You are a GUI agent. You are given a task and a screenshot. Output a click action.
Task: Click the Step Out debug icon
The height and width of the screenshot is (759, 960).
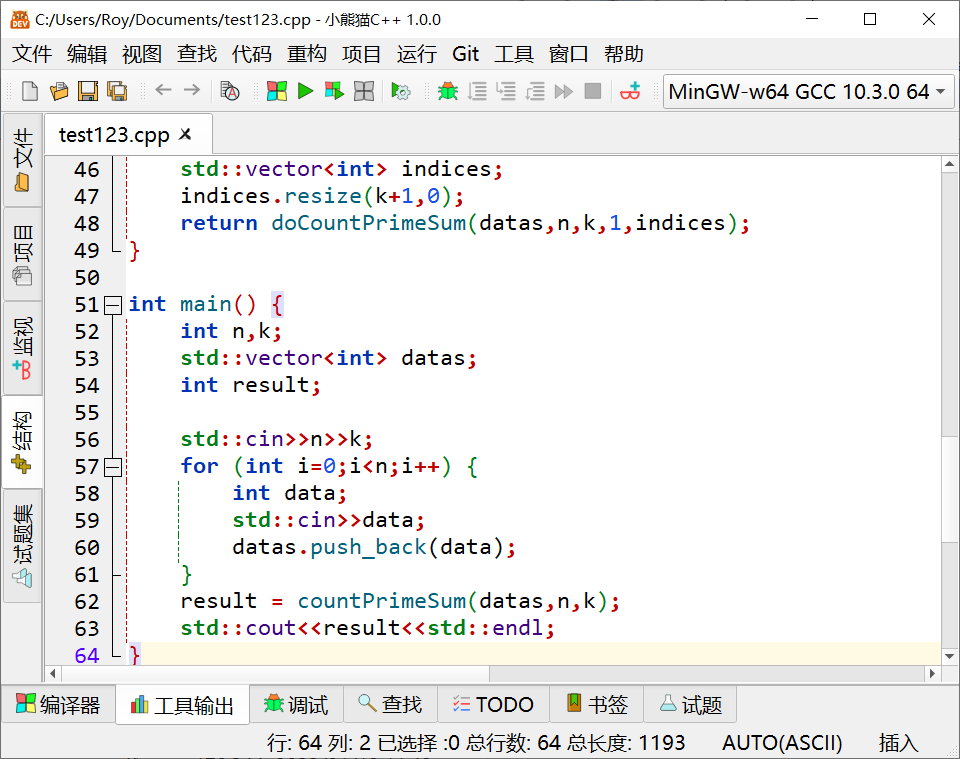pyautogui.click(x=534, y=91)
